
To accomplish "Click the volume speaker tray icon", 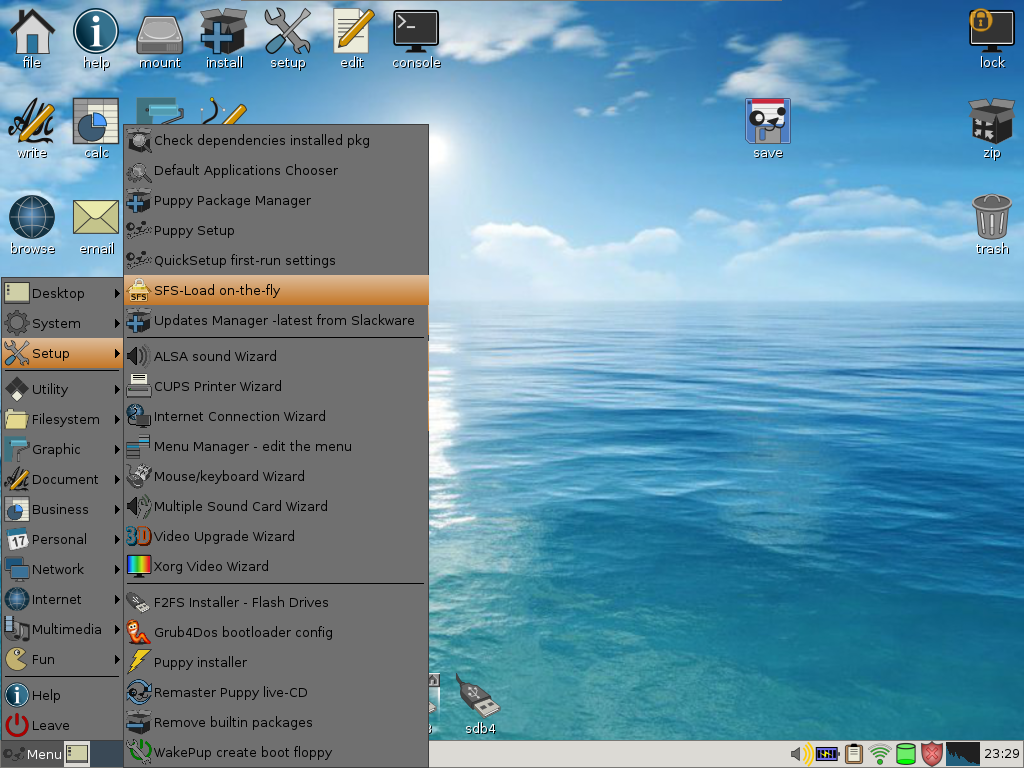I will (x=801, y=754).
